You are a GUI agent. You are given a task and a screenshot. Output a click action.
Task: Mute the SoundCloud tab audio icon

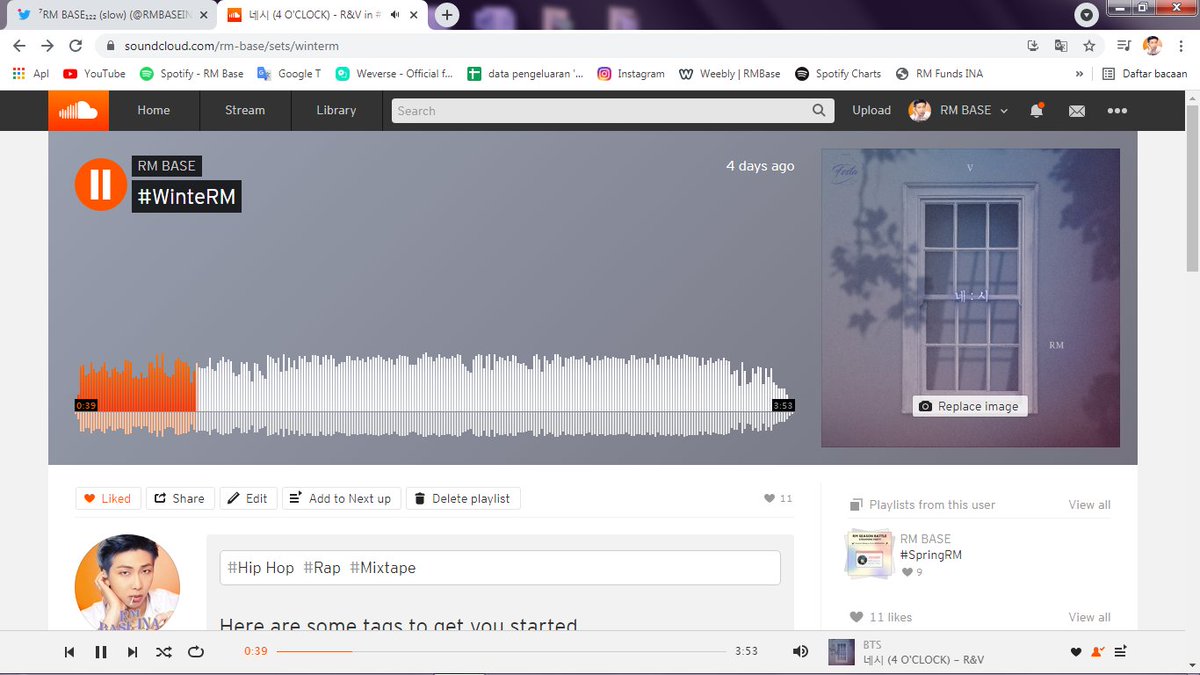[x=395, y=15]
